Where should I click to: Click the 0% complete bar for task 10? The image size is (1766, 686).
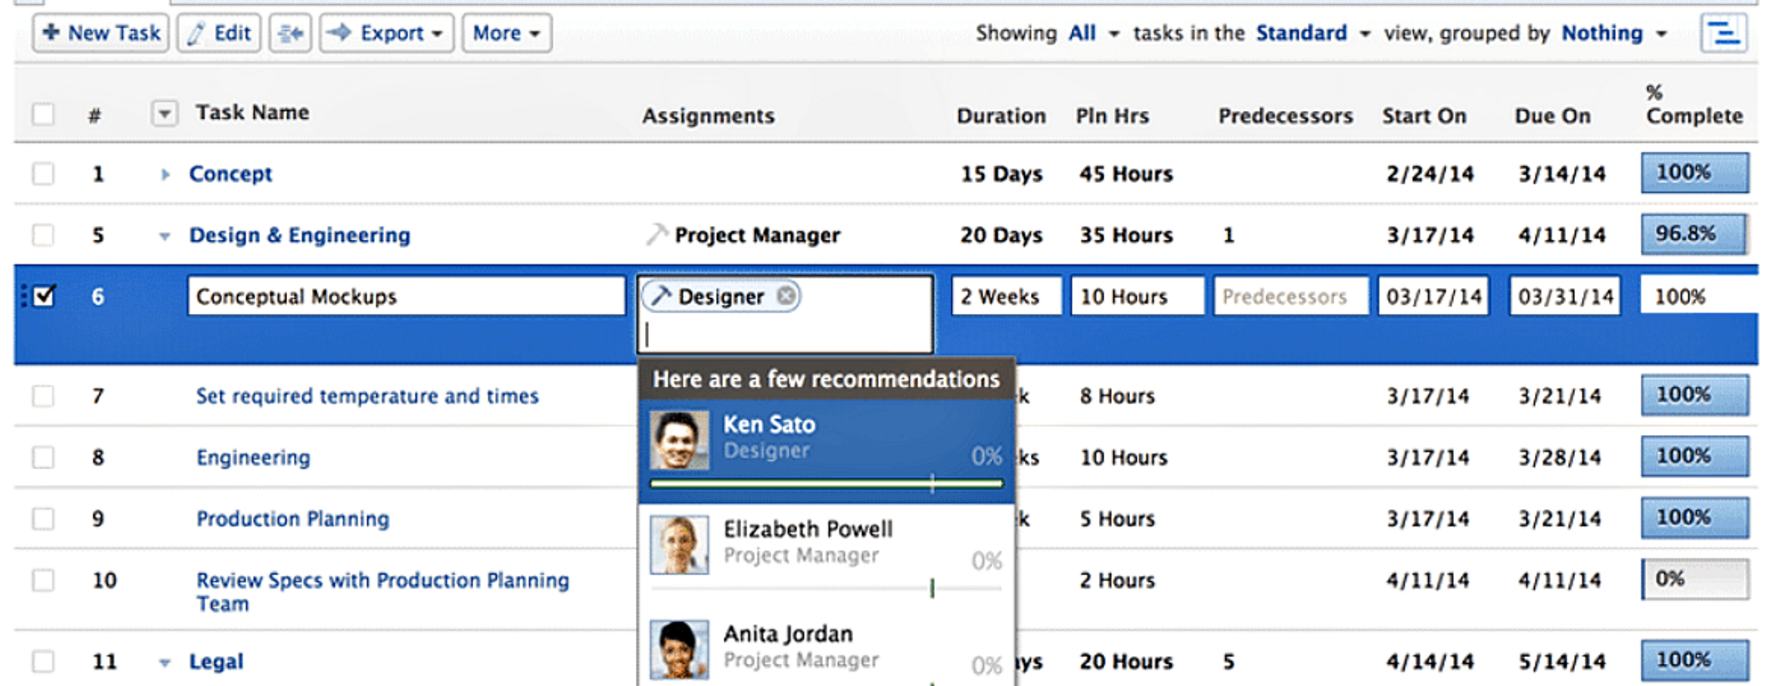coord(1694,579)
